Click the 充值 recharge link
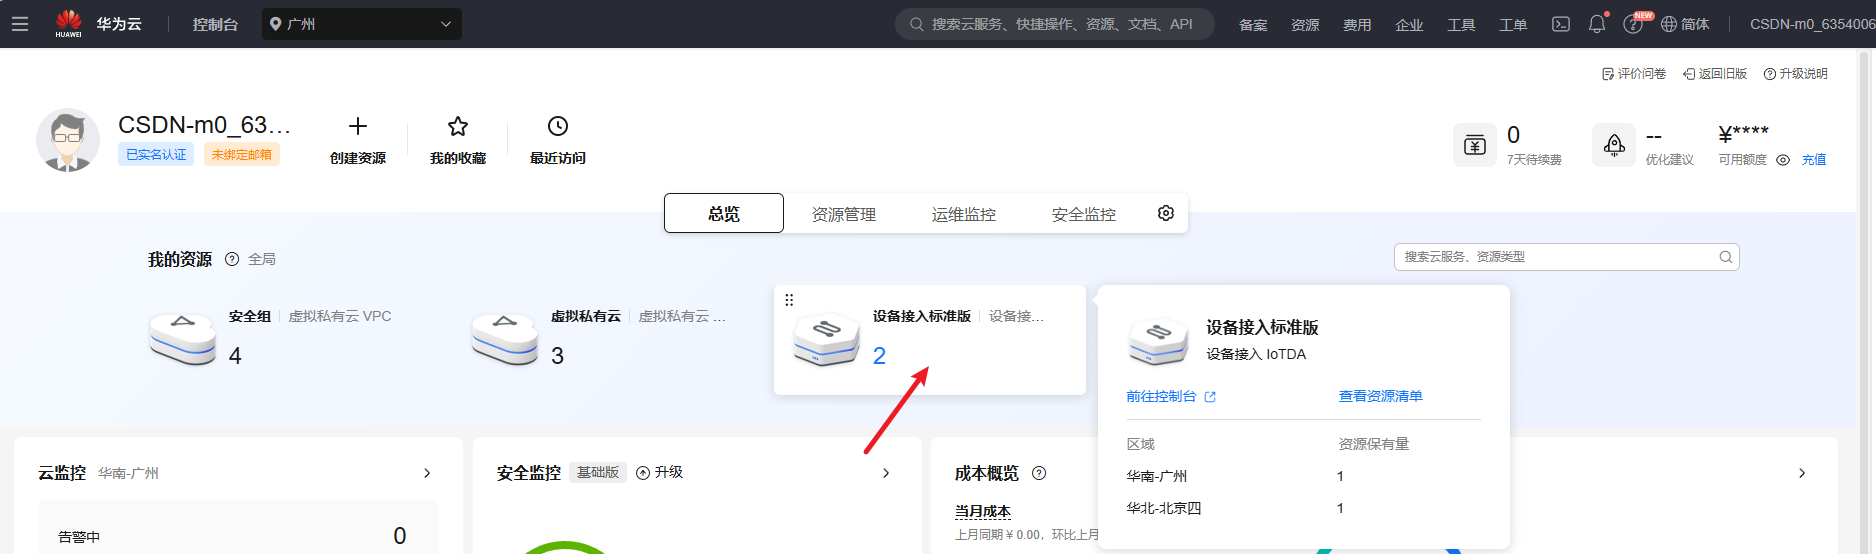The image size is (1876, 554). 1813,160
